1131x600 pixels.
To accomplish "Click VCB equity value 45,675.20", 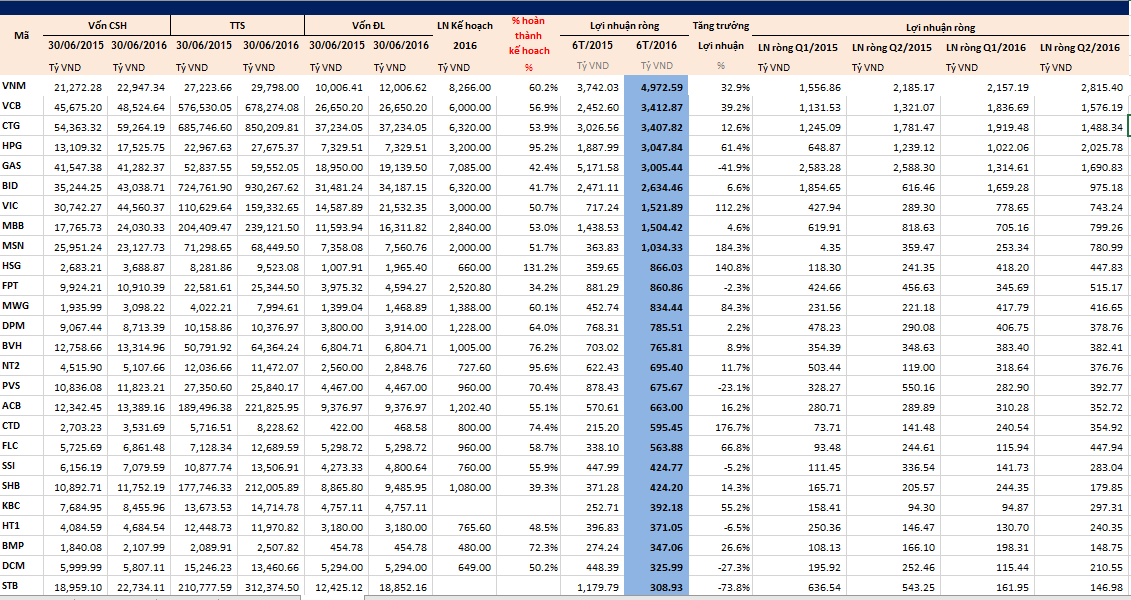I will tap(76, 107).
